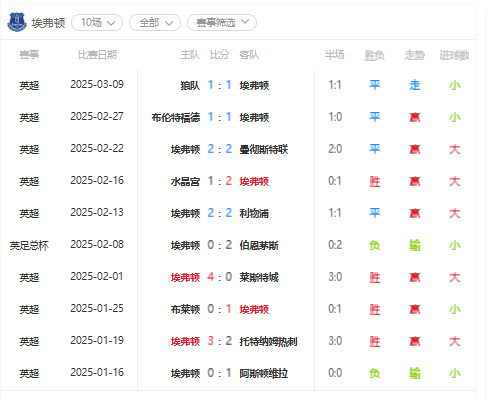Click the 2025-02-16 match date
Viewport: 487px width, 400px height.
pos(97,180)
